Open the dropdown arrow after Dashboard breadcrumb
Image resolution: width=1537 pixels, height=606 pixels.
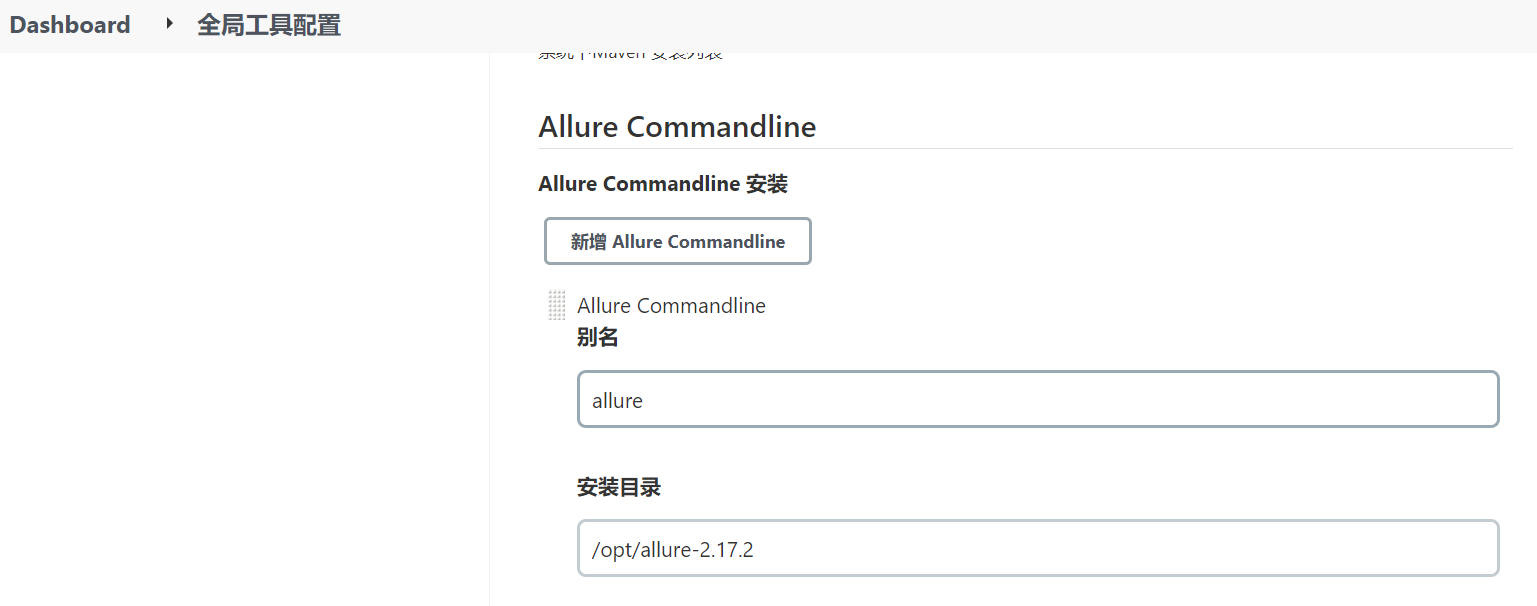click(x=169, y=23)
